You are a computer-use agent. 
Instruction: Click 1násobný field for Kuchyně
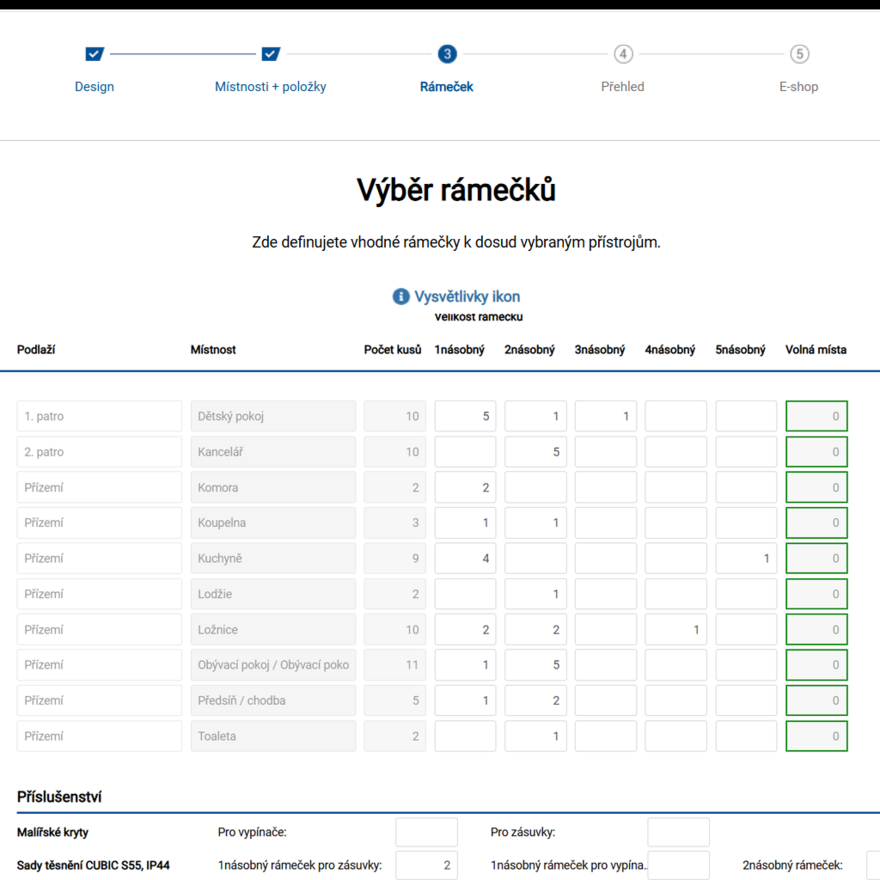[x=465, y=558]
